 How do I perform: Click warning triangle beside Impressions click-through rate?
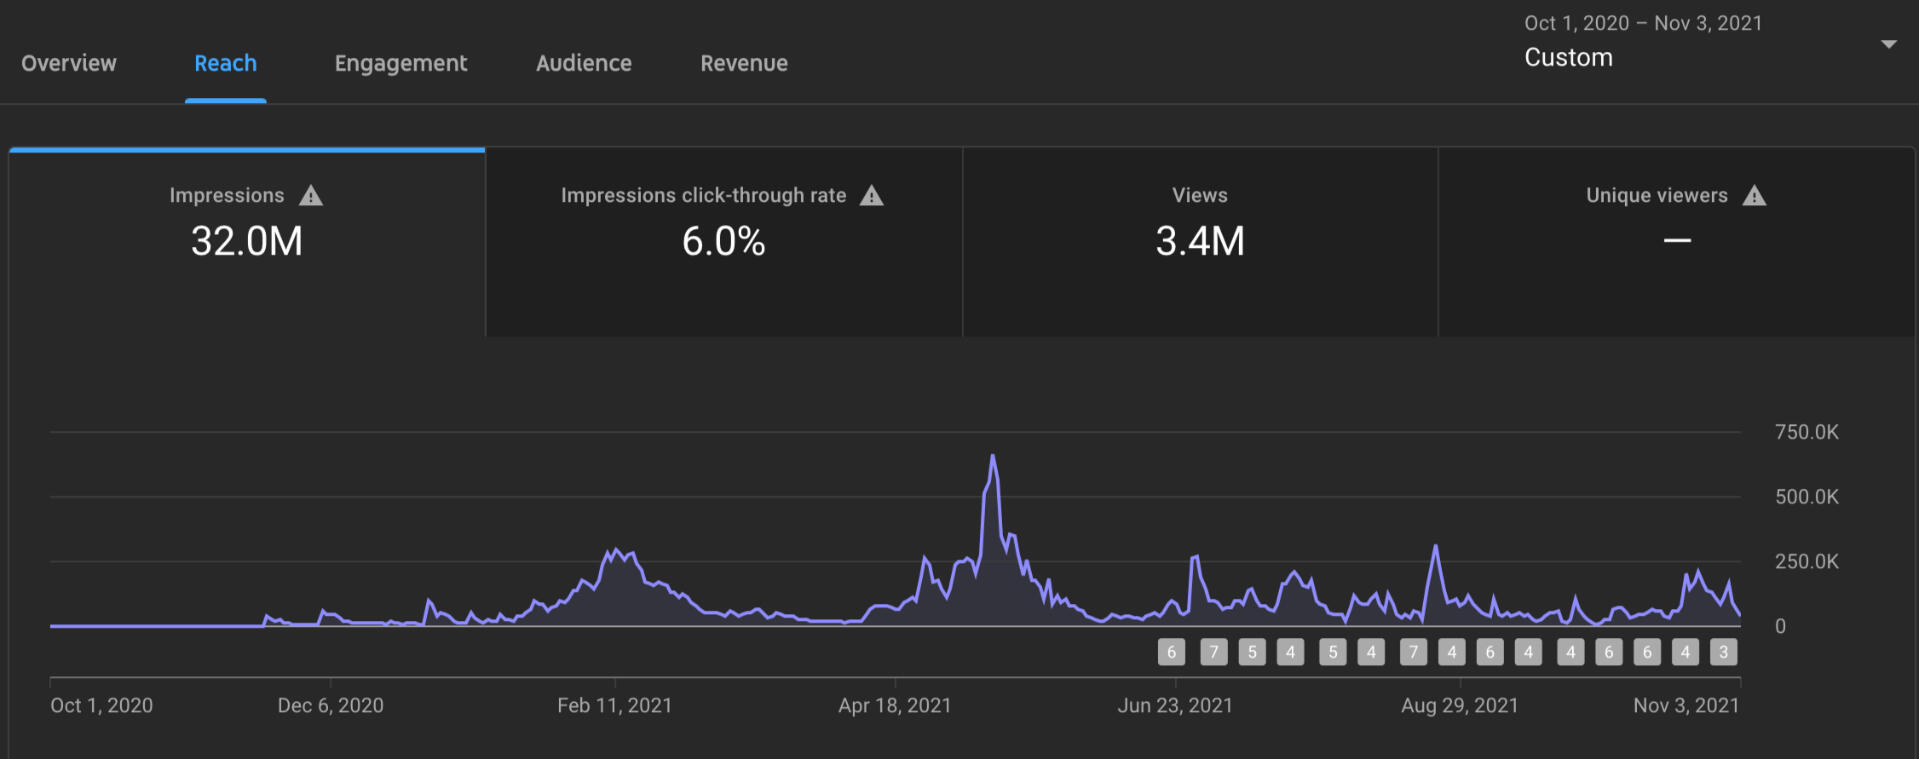click(872, 196)
